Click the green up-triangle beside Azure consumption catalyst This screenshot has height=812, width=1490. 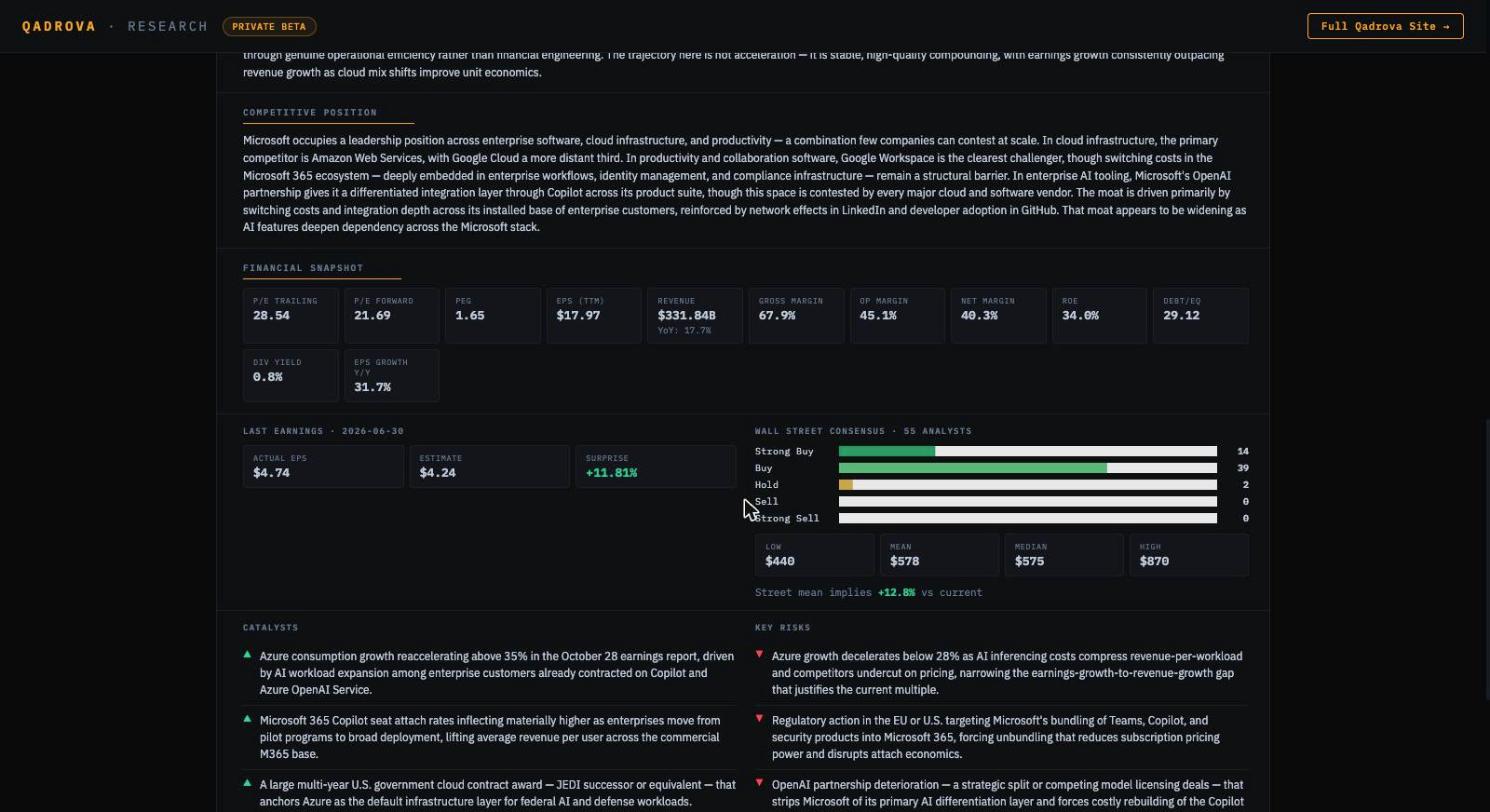coord(247,655)
